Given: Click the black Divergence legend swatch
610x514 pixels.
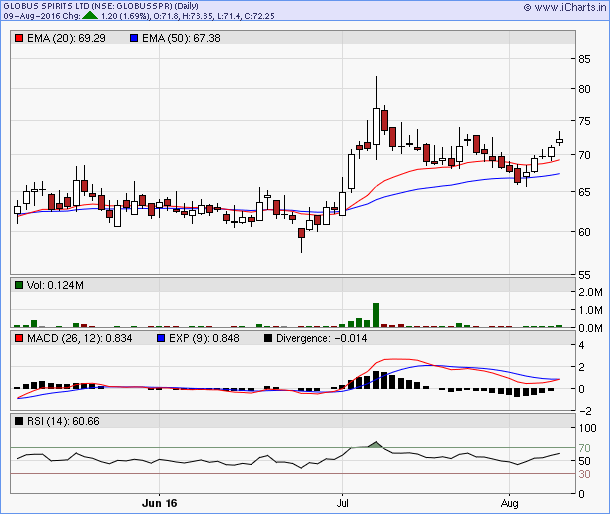Looking at the screenshot, I should 268,338.
